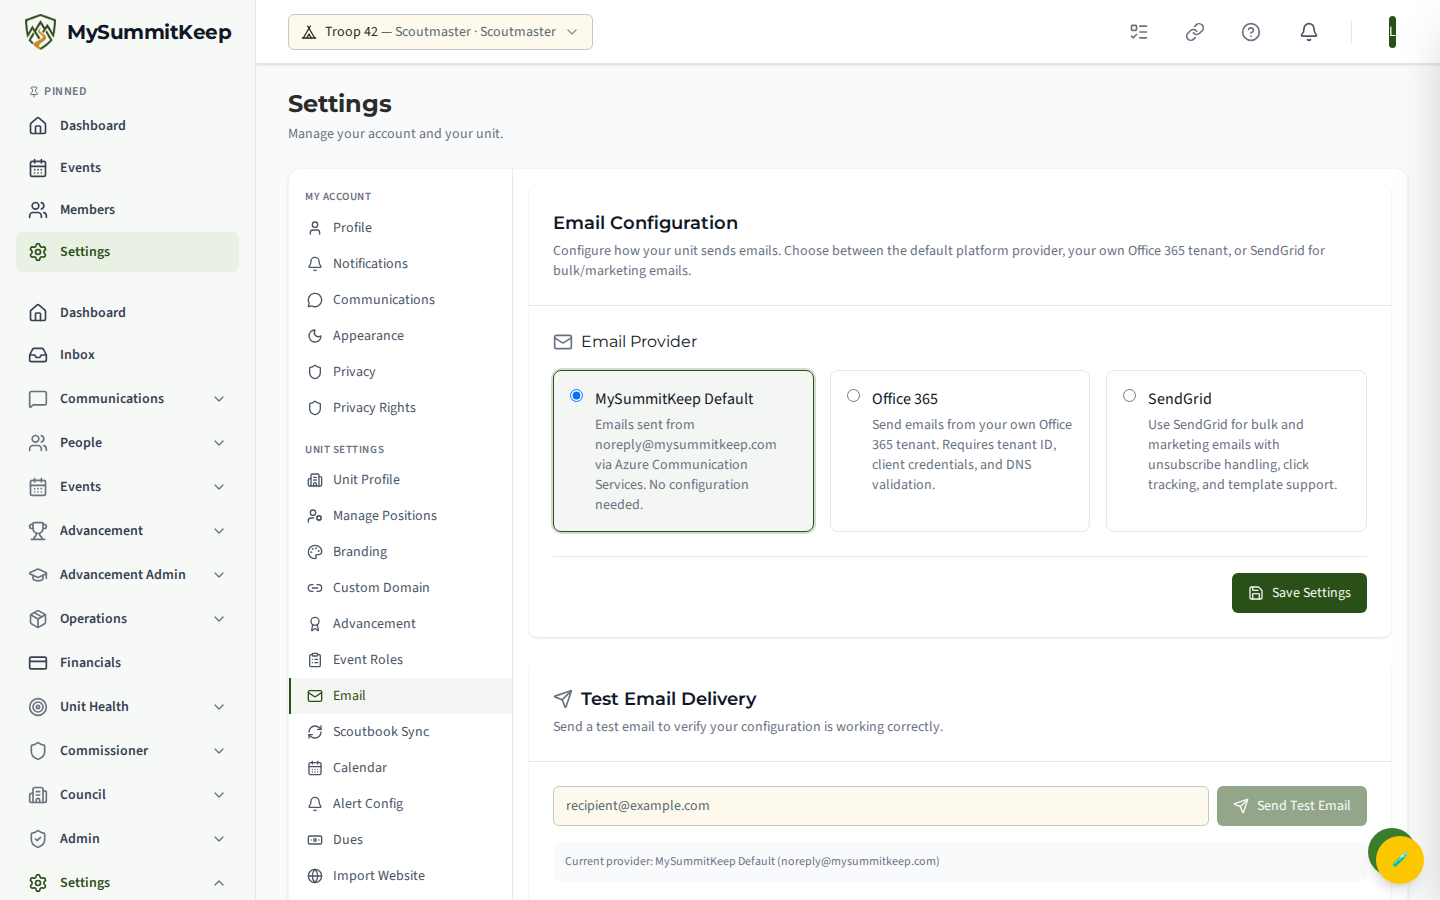Click the MySummitKeep logo
The height and width of the screenshot is (900, 1440).
[127, 32]
